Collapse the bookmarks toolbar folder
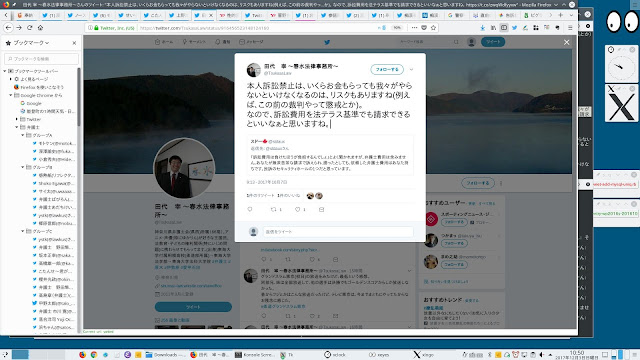Viewport: 640px width, 360px height. pos(5,71)
